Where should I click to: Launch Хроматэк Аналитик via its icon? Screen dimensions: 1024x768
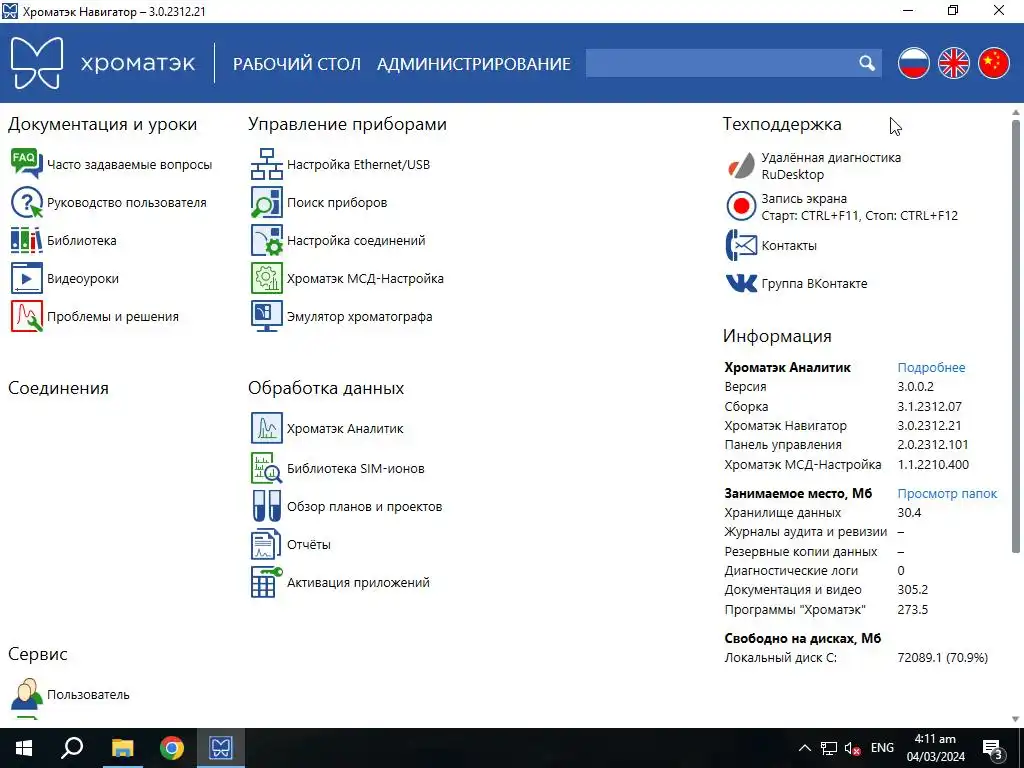pyautogui.click(x=266, y=428)
